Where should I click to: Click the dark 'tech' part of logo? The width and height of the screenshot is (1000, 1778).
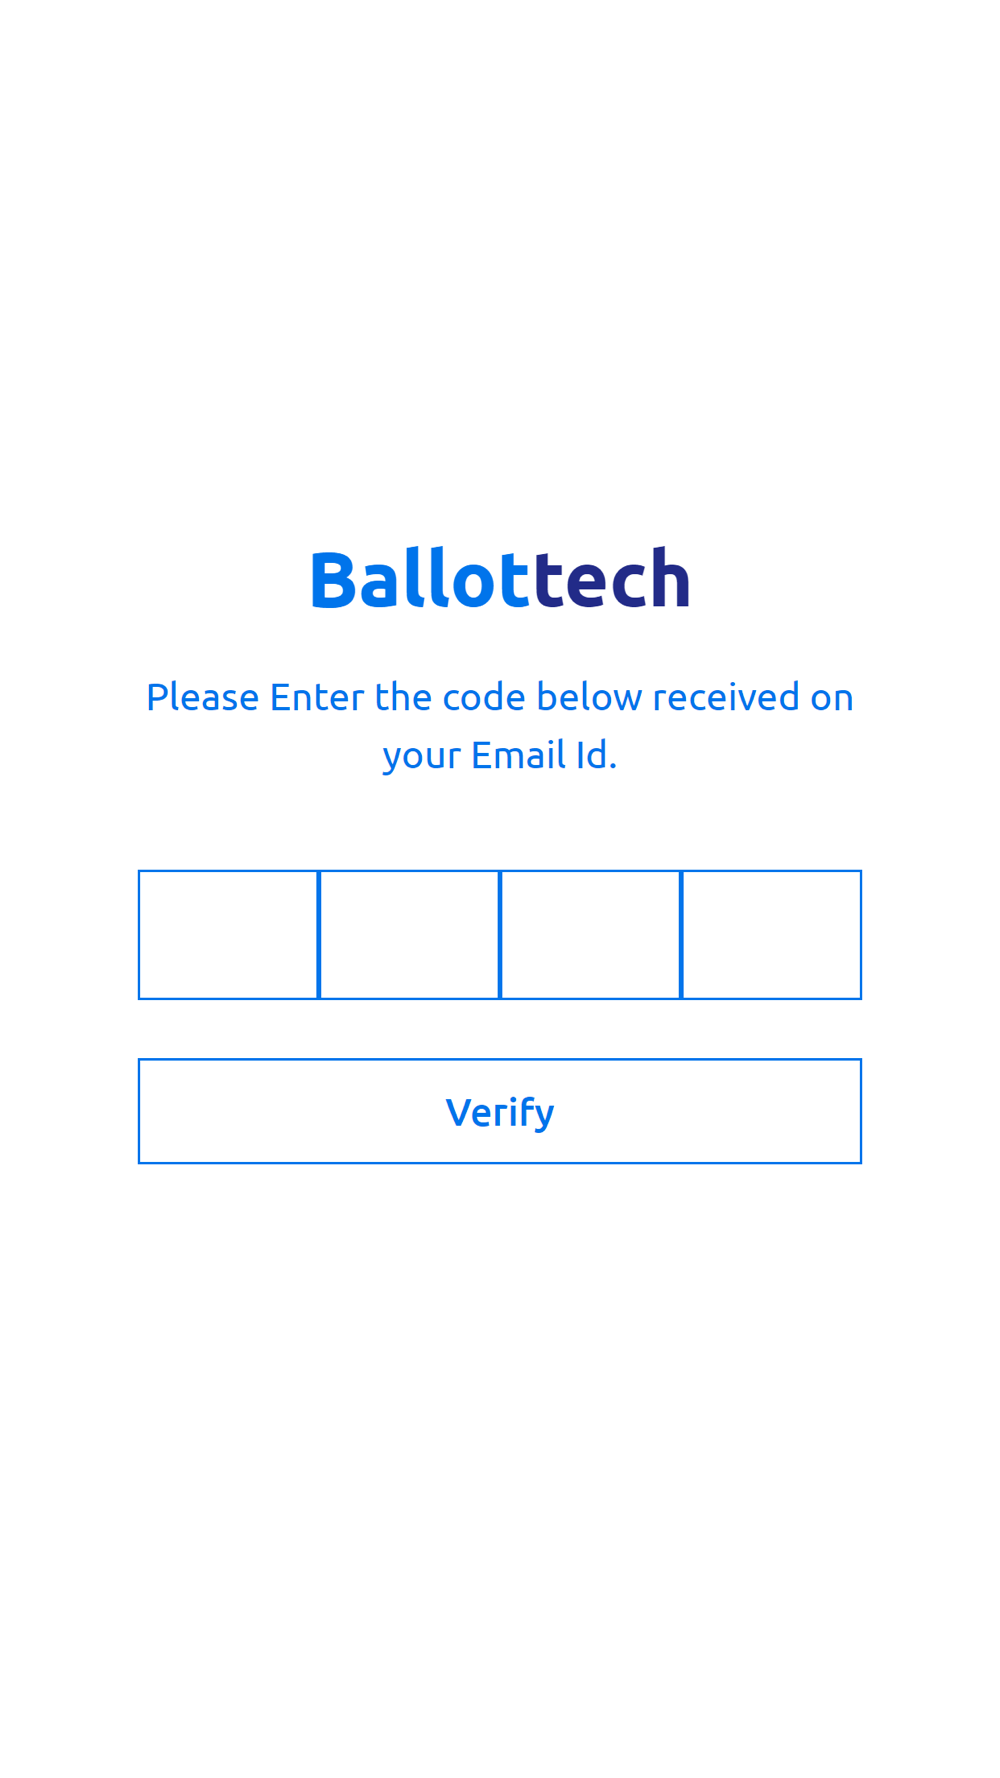pyautogui.click(x=612, y=578)
